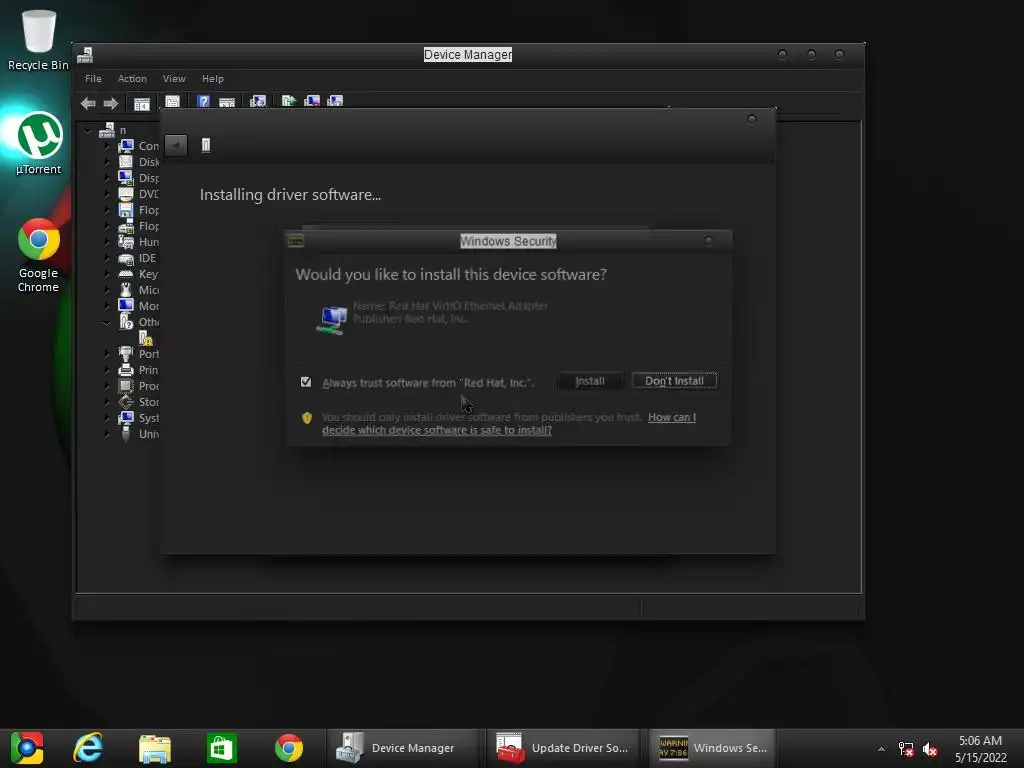Open 'How can I decide which device software' link
Viewport: 1024px width, 768px height.
point(509,424)
